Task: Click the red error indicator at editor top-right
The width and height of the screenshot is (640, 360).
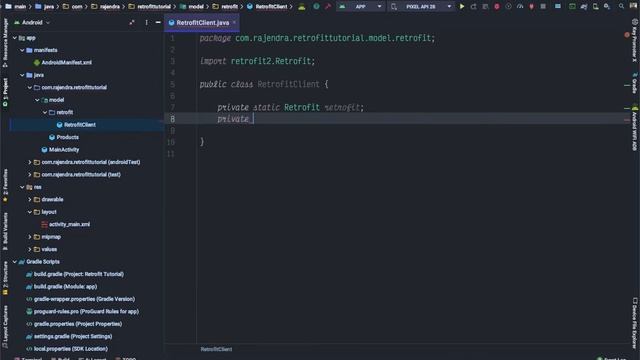Action: (627, 35)
